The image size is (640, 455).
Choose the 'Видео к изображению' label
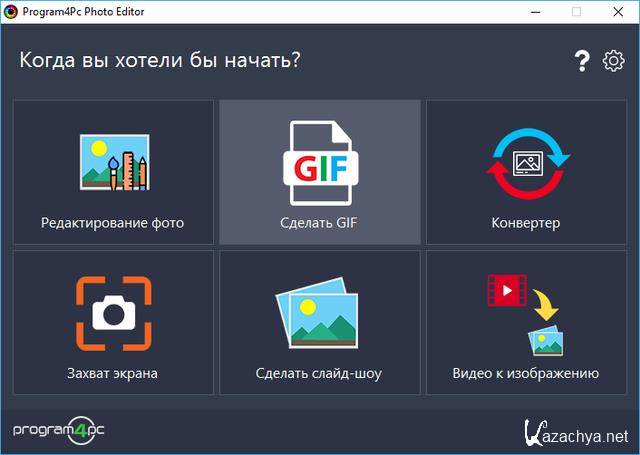point(526,373)
